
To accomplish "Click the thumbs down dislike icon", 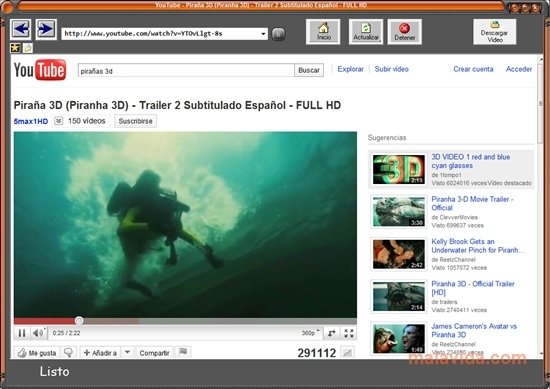I will tap(69, 353).
